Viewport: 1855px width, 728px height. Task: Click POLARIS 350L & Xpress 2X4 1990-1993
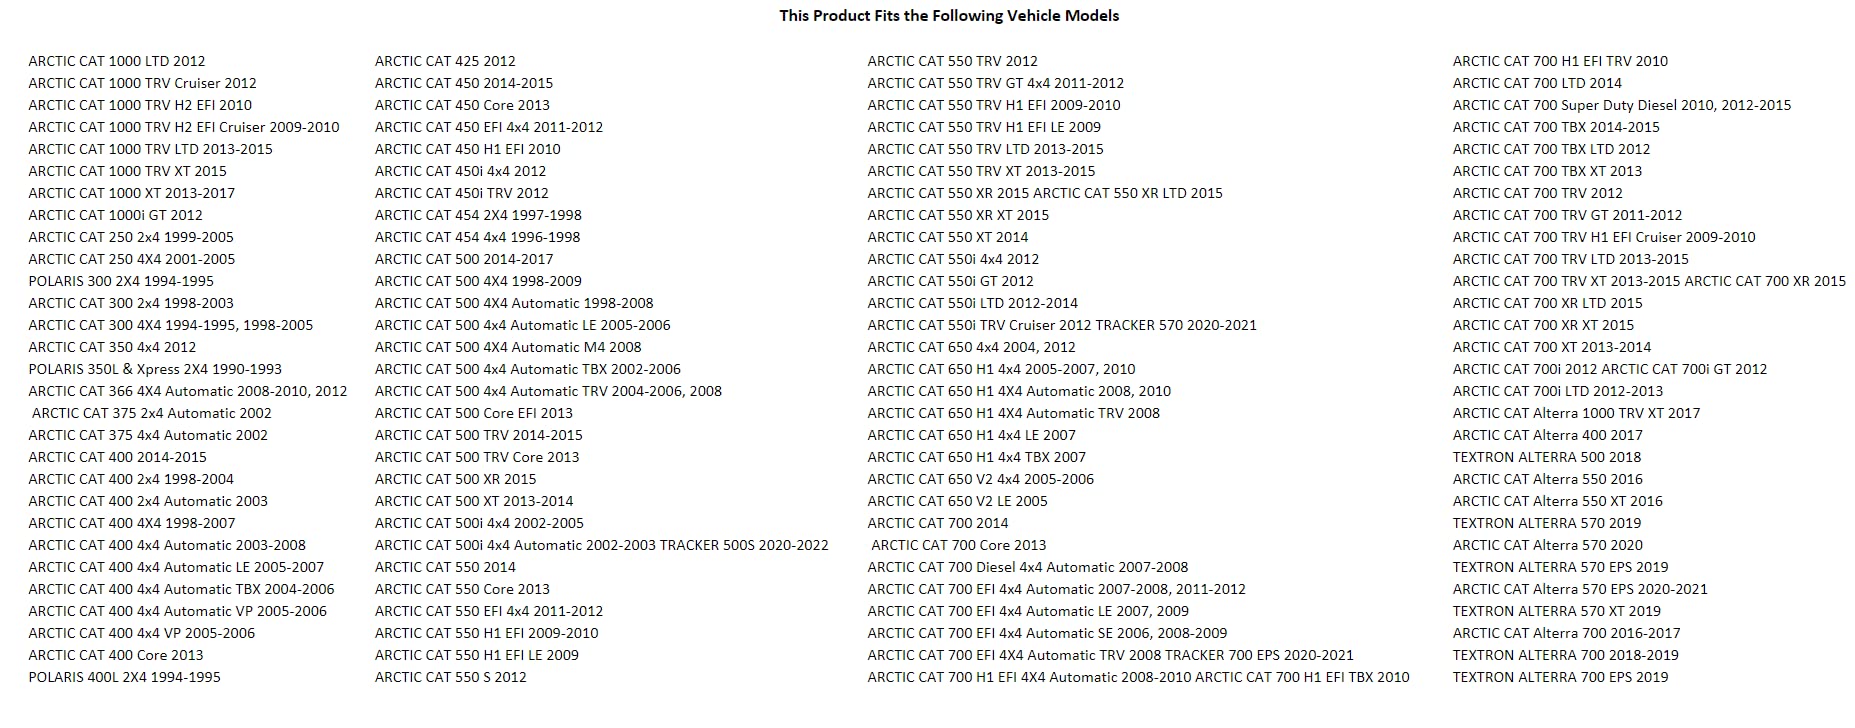click(155, 369)
